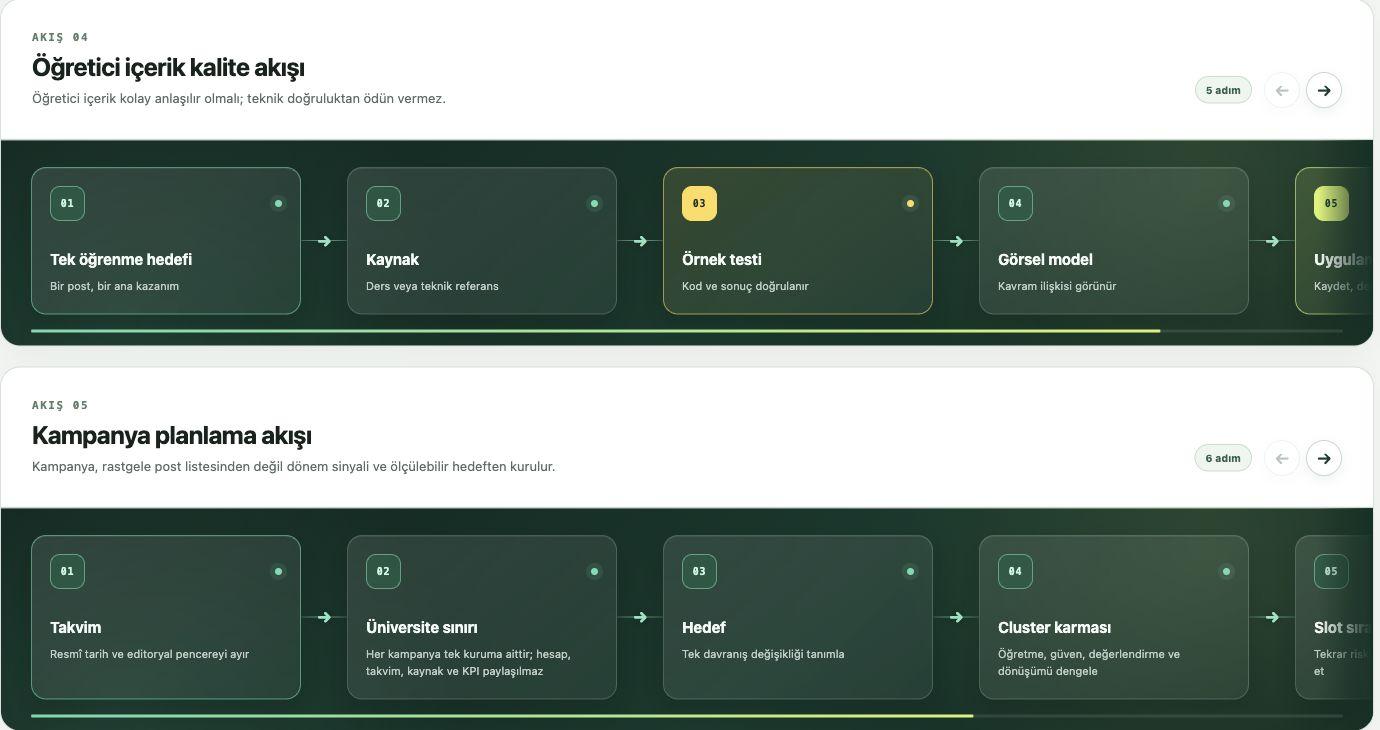Click the AKIŞ 05 label
1380x730 pixels.
(60, 405)
